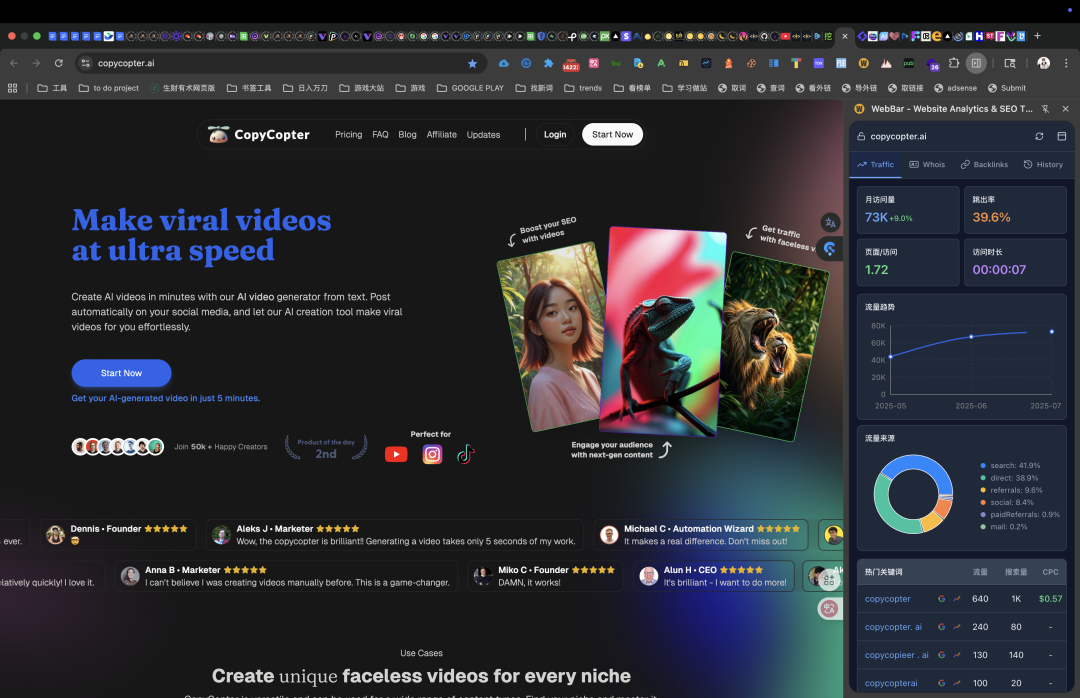Click the browser back arrow
Image resolution: width=1080 pixels, height=698 pixels.
click(14, 63)
